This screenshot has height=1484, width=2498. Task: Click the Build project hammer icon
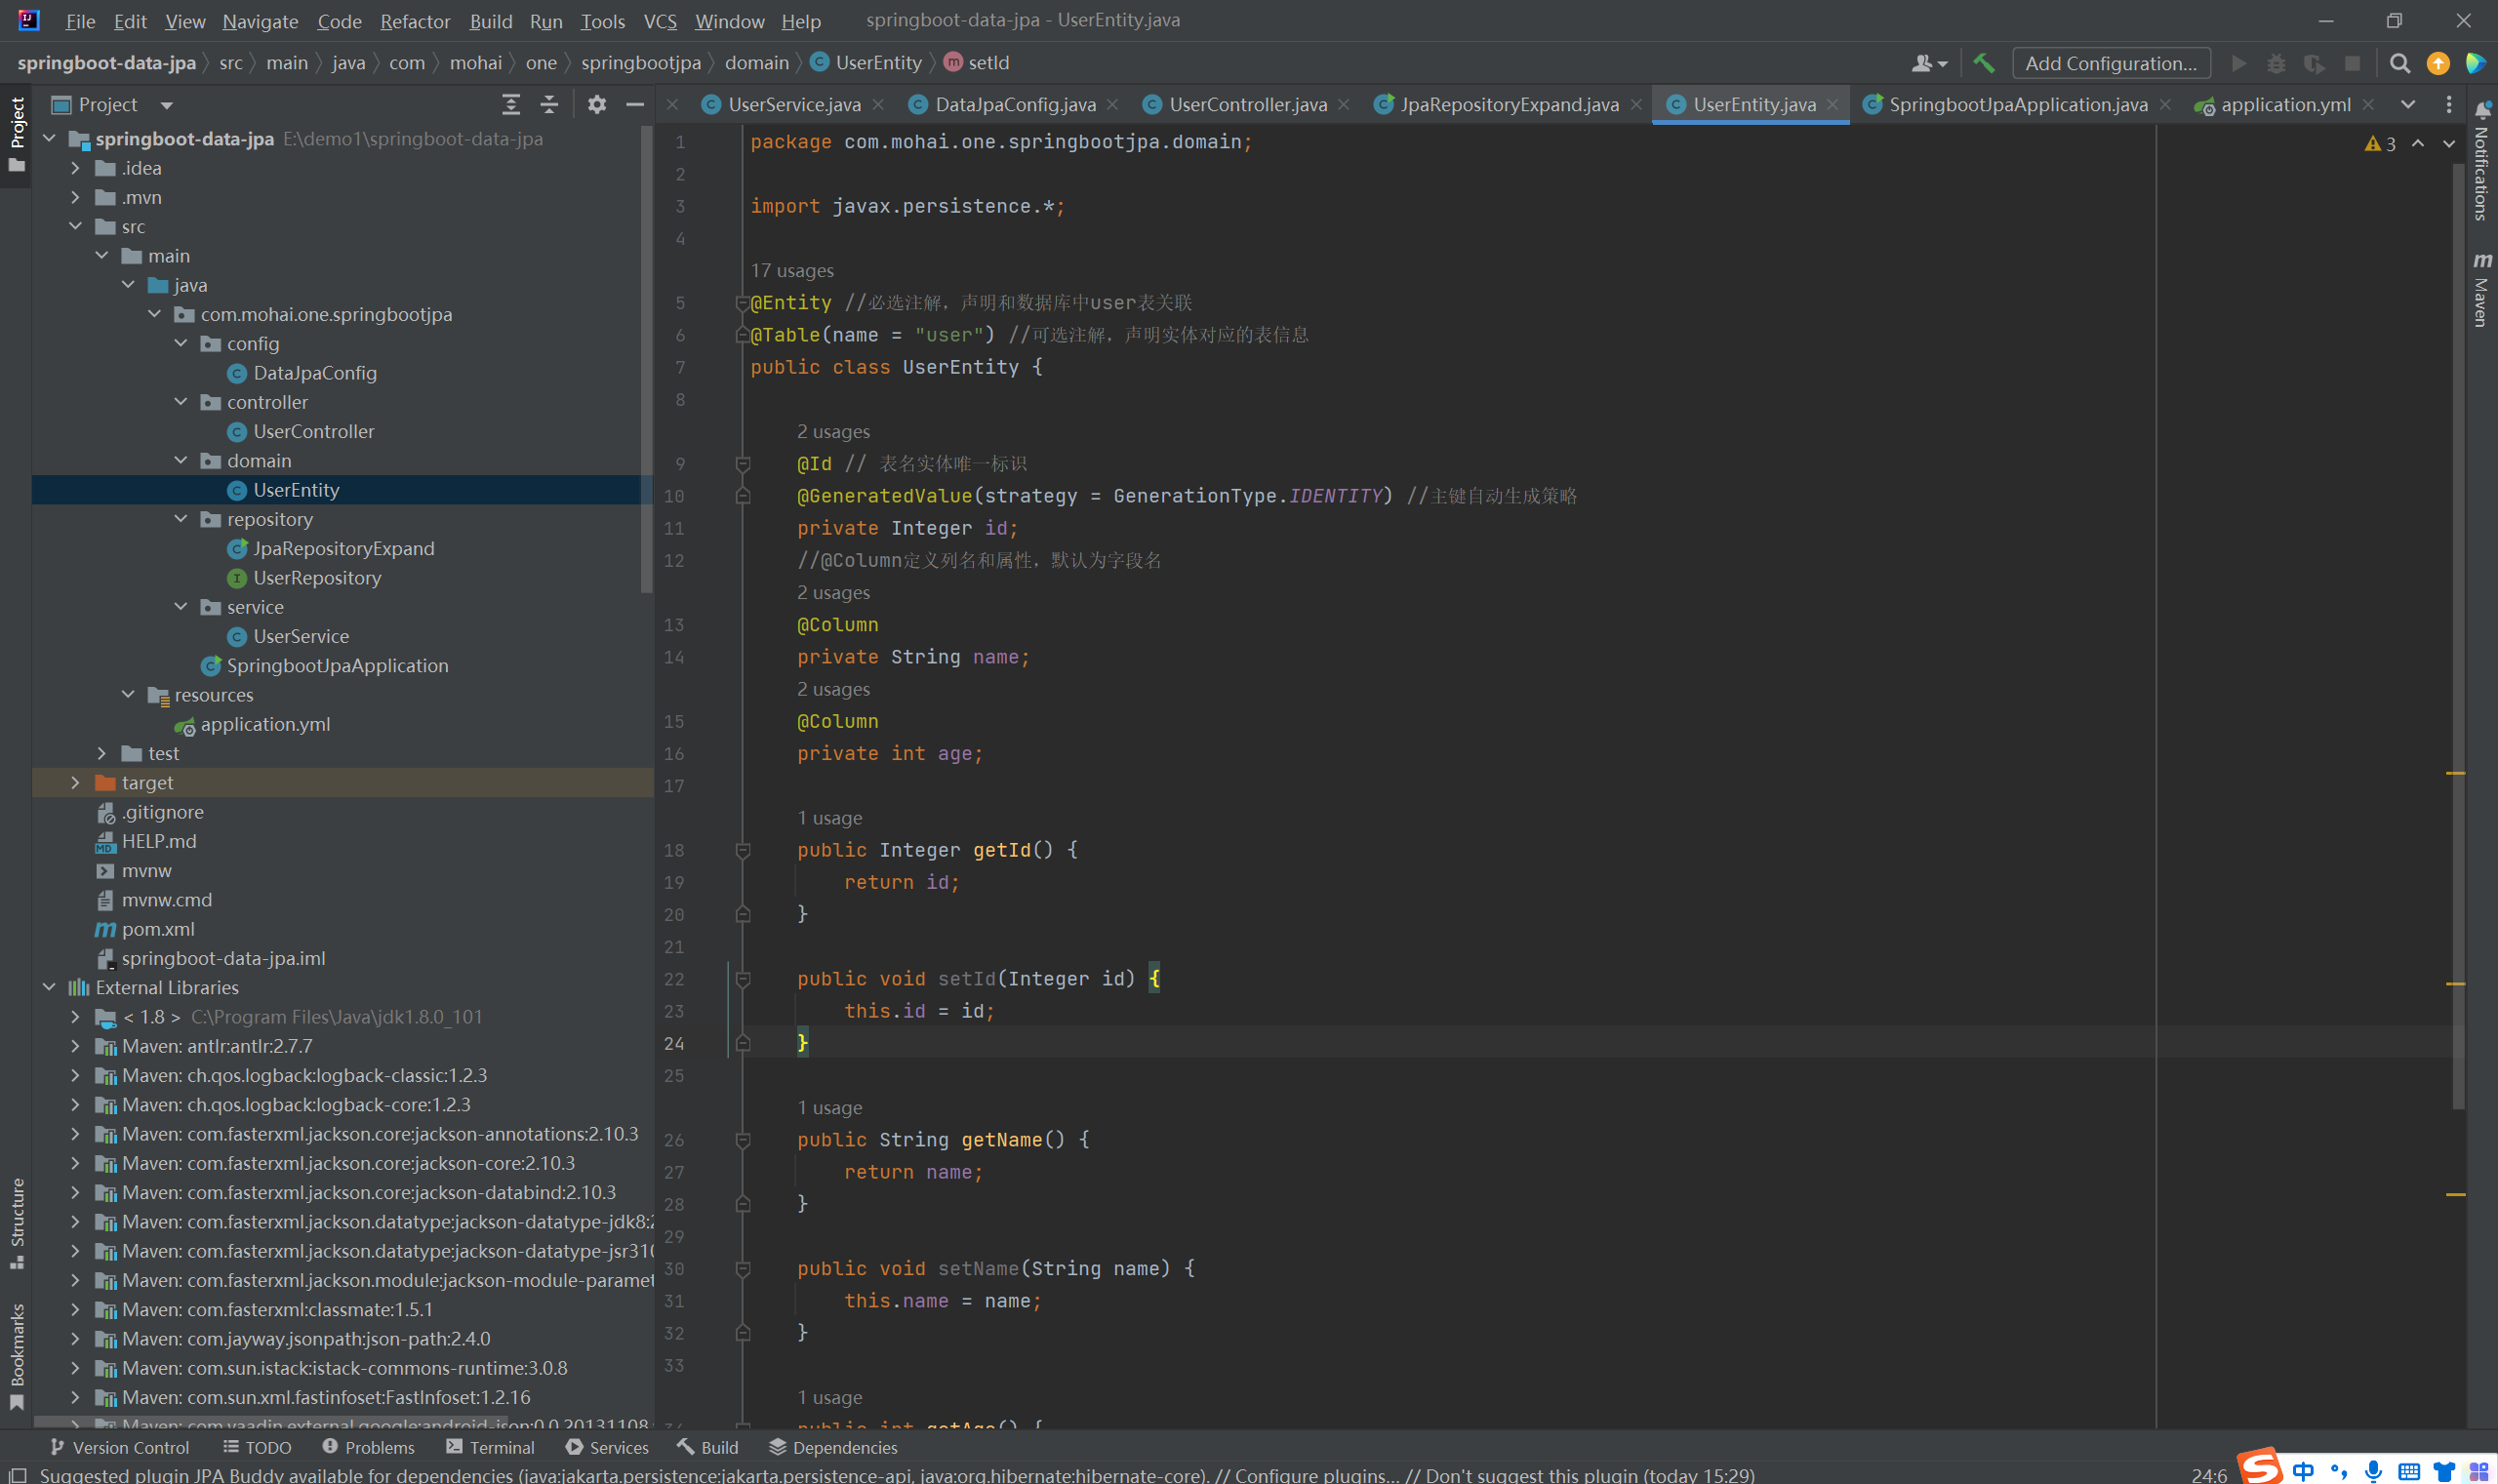click(1984, 63)
